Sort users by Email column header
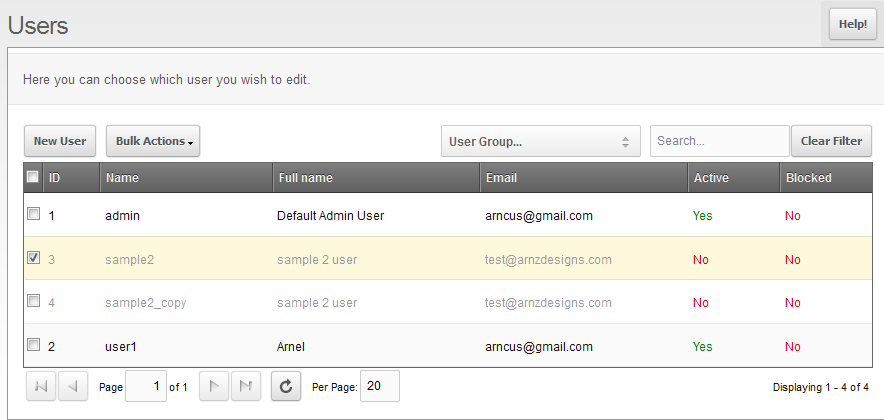884x420 pixels. click(x=501, y=178)
